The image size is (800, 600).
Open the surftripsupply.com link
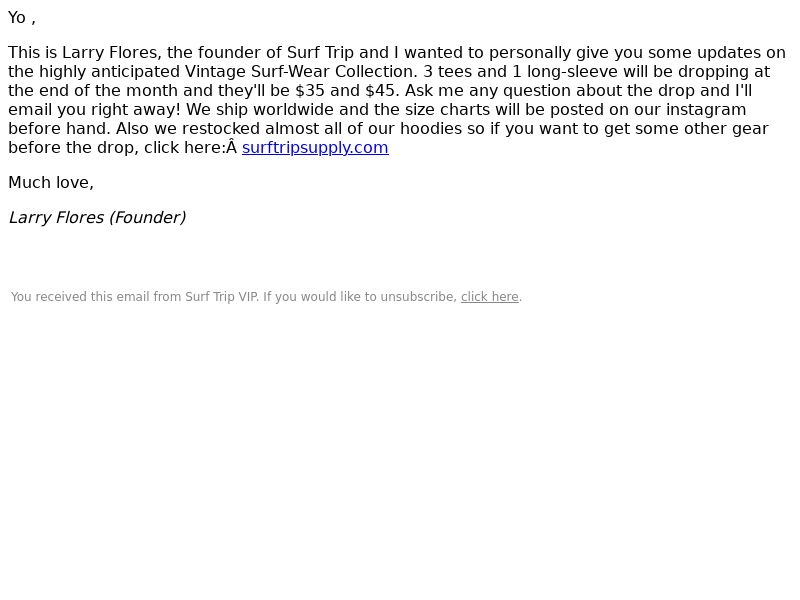[x=315, y=147]
